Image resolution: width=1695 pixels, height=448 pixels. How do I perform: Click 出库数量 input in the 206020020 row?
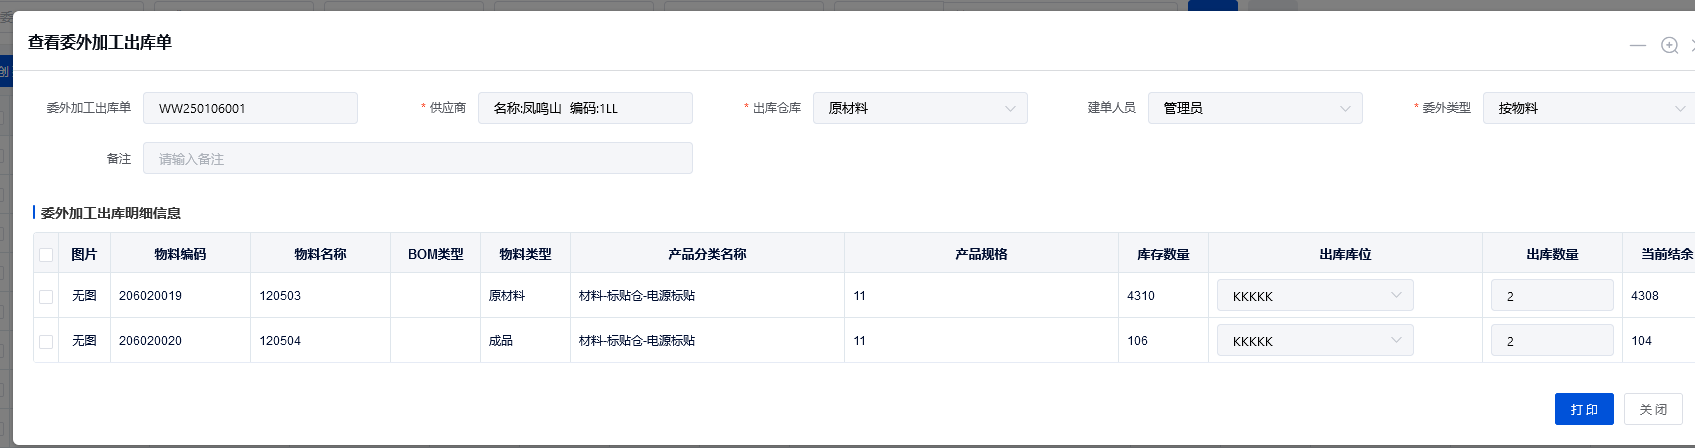[1551, 341]
